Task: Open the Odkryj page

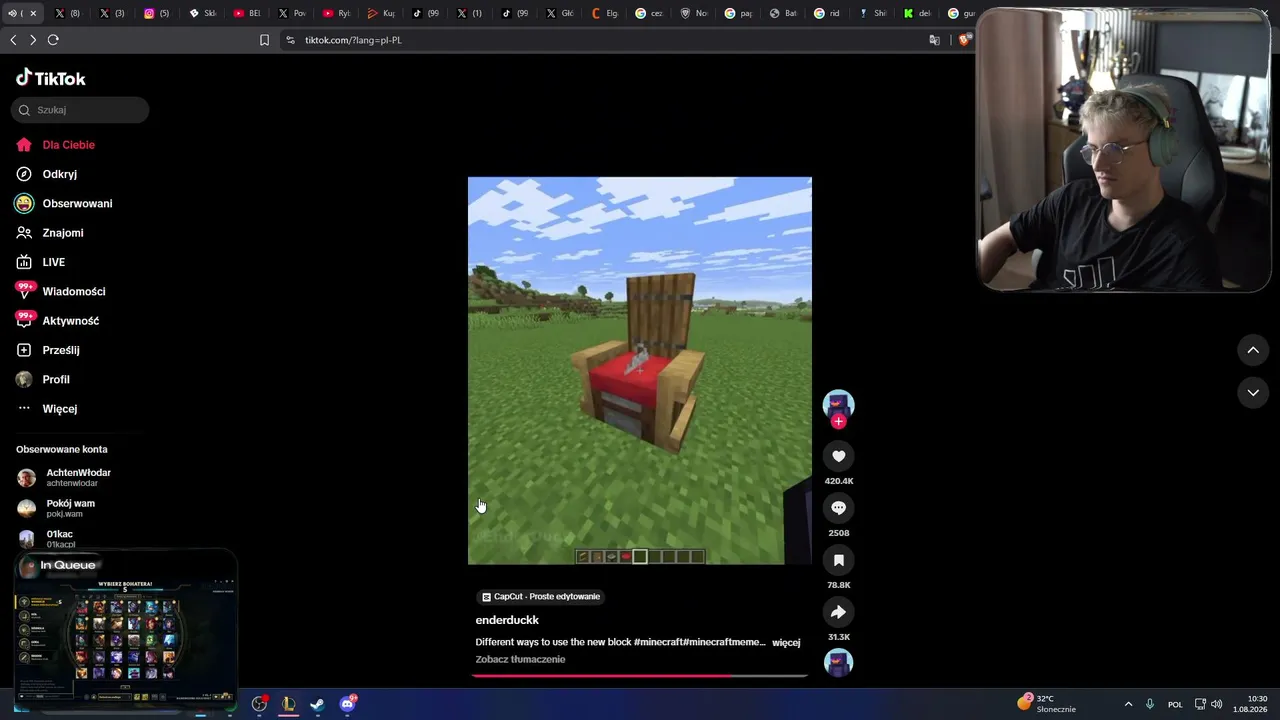Action: coord(59,174)
